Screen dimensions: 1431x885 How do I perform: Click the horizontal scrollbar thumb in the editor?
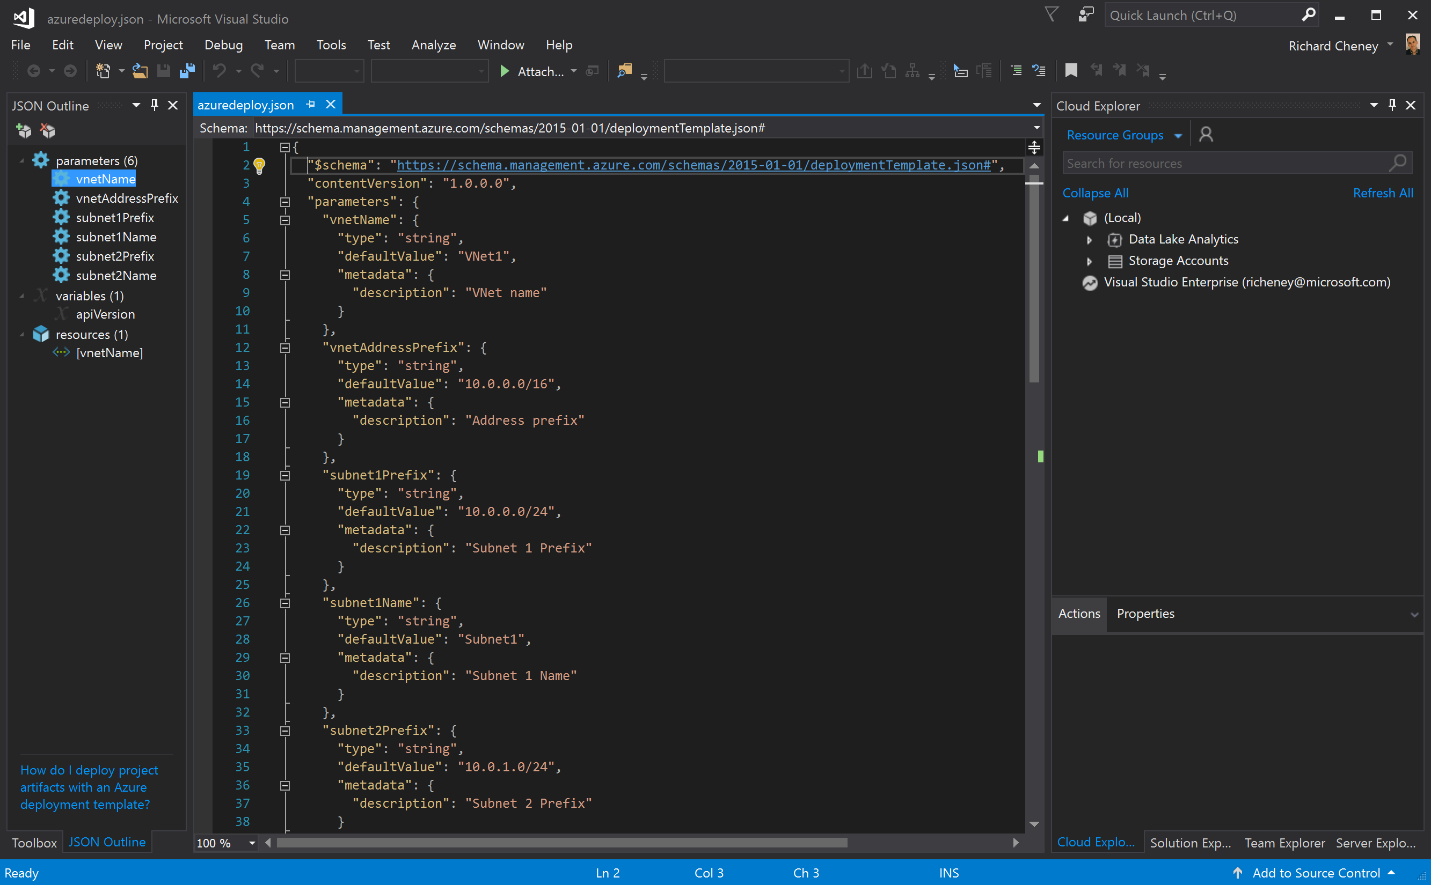[562, 843]
